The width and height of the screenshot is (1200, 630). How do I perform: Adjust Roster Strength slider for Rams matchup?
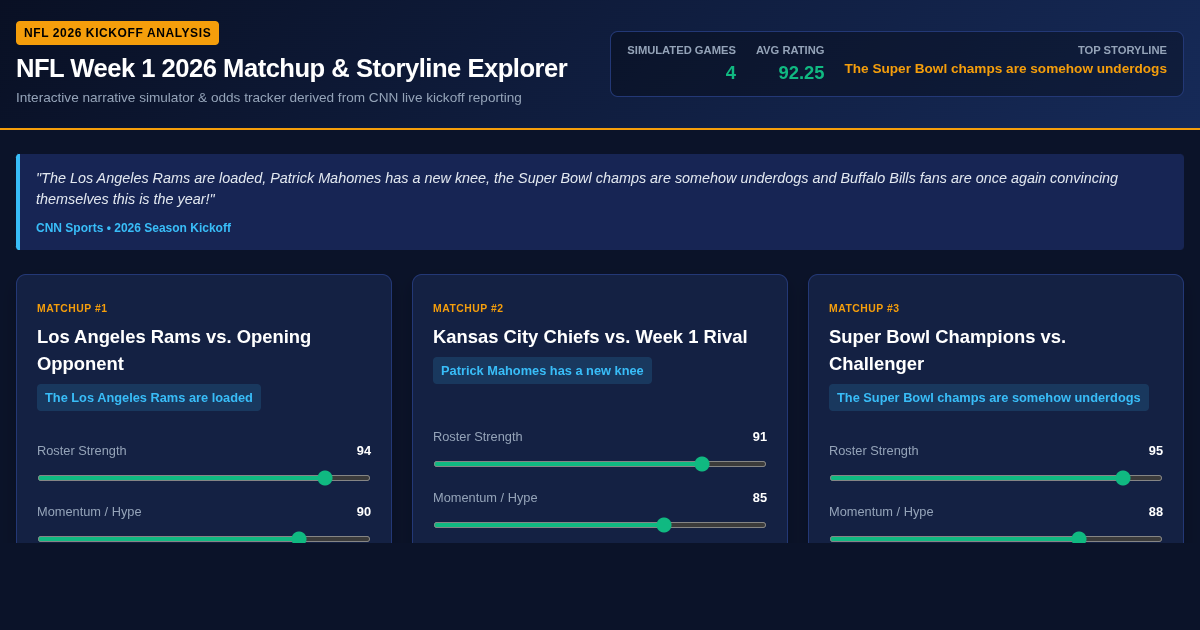pos(204,478)
